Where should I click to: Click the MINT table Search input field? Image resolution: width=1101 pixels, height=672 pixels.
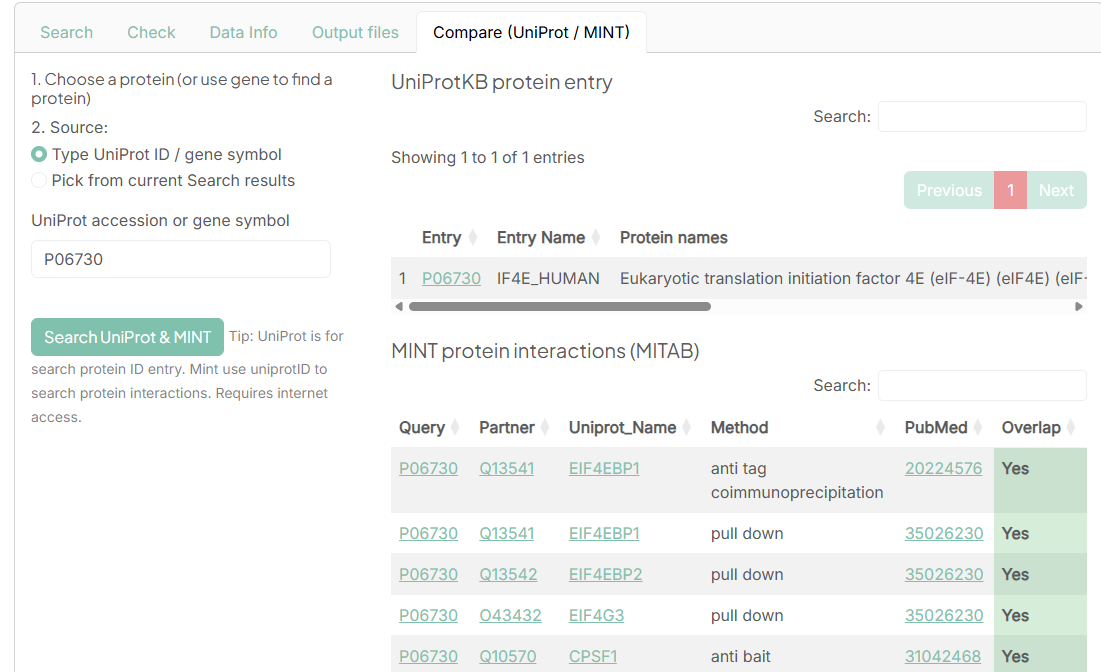(982, 385)
